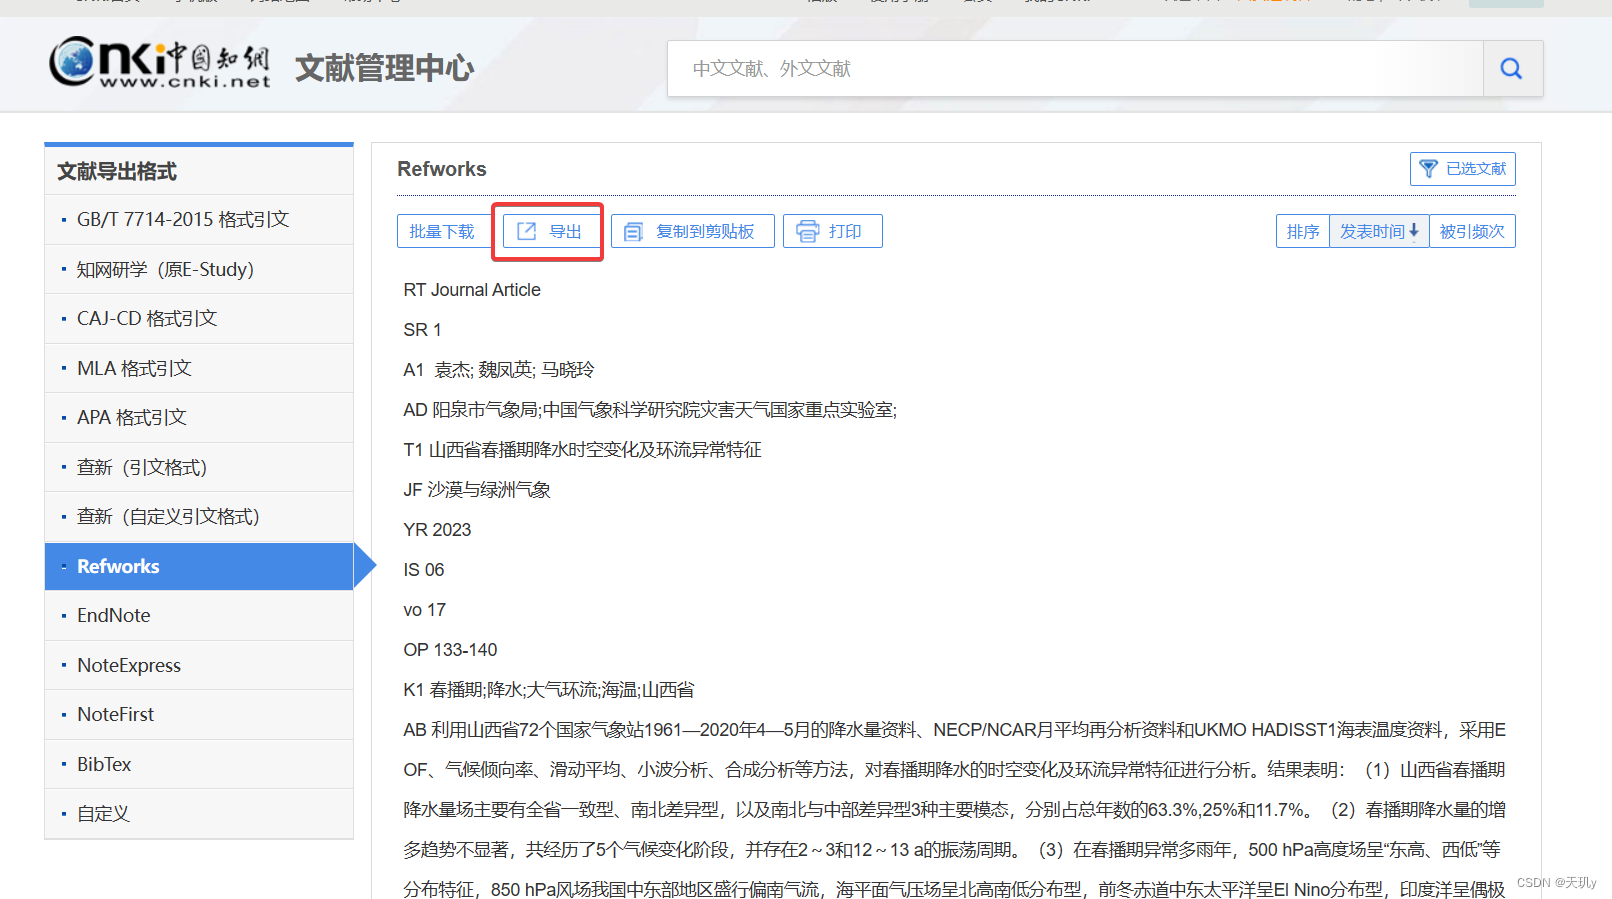Select 查新 (自定义引文格式) option
The image size is (1612, 899).
coord(199,517)
